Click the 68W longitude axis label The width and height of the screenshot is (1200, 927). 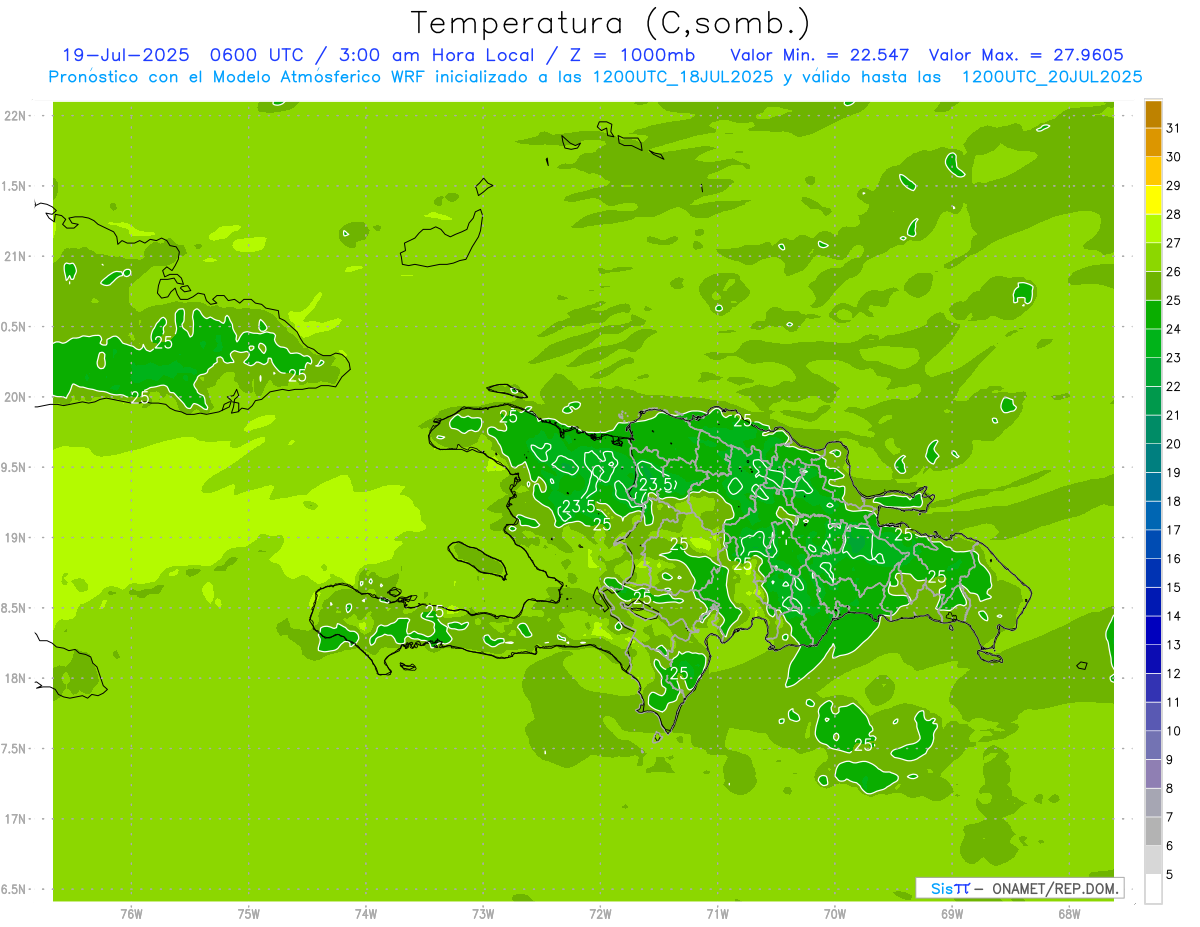pyautogui.click(x=1069, y=914)
